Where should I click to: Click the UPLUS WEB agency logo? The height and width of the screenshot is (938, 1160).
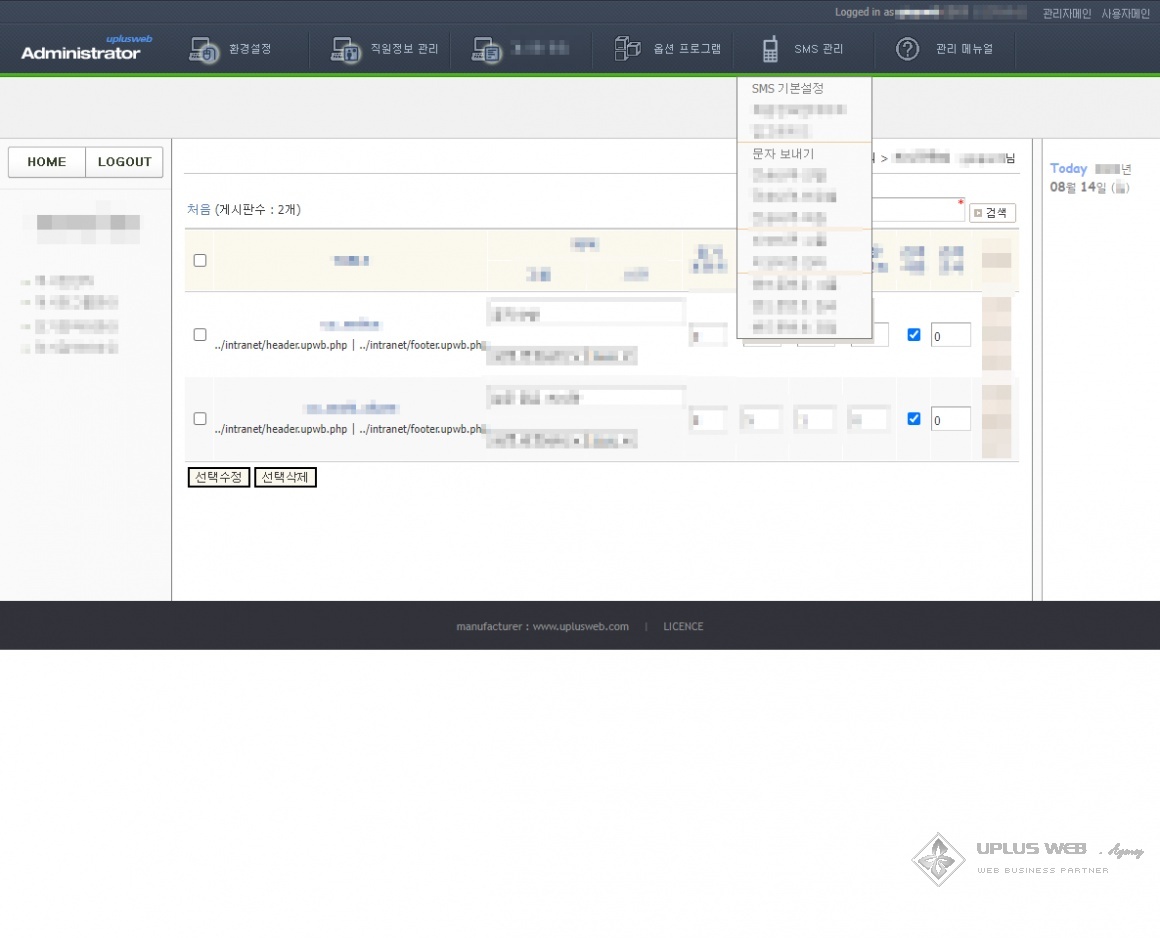click(x=1028, y=858)
